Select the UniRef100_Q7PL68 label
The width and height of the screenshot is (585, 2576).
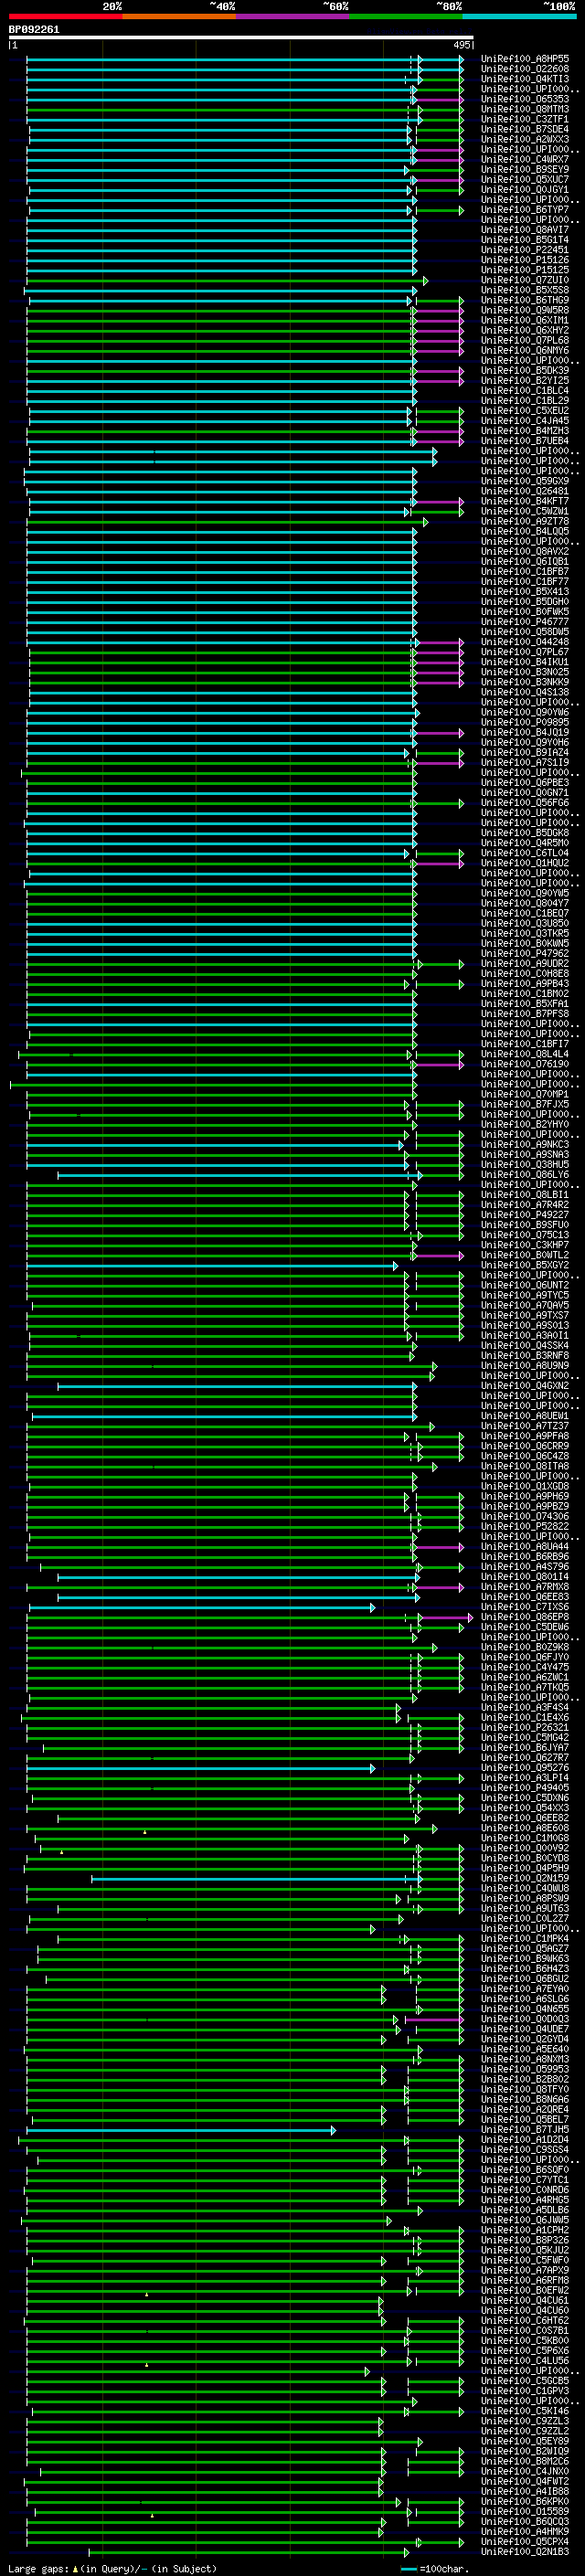coord(525,340)
